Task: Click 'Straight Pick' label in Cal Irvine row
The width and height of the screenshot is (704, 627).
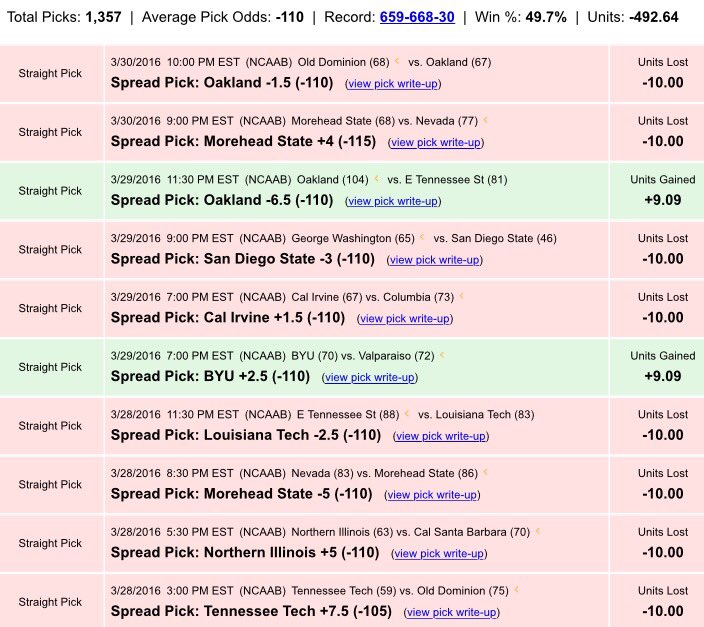Action: [x=50, y=309]
